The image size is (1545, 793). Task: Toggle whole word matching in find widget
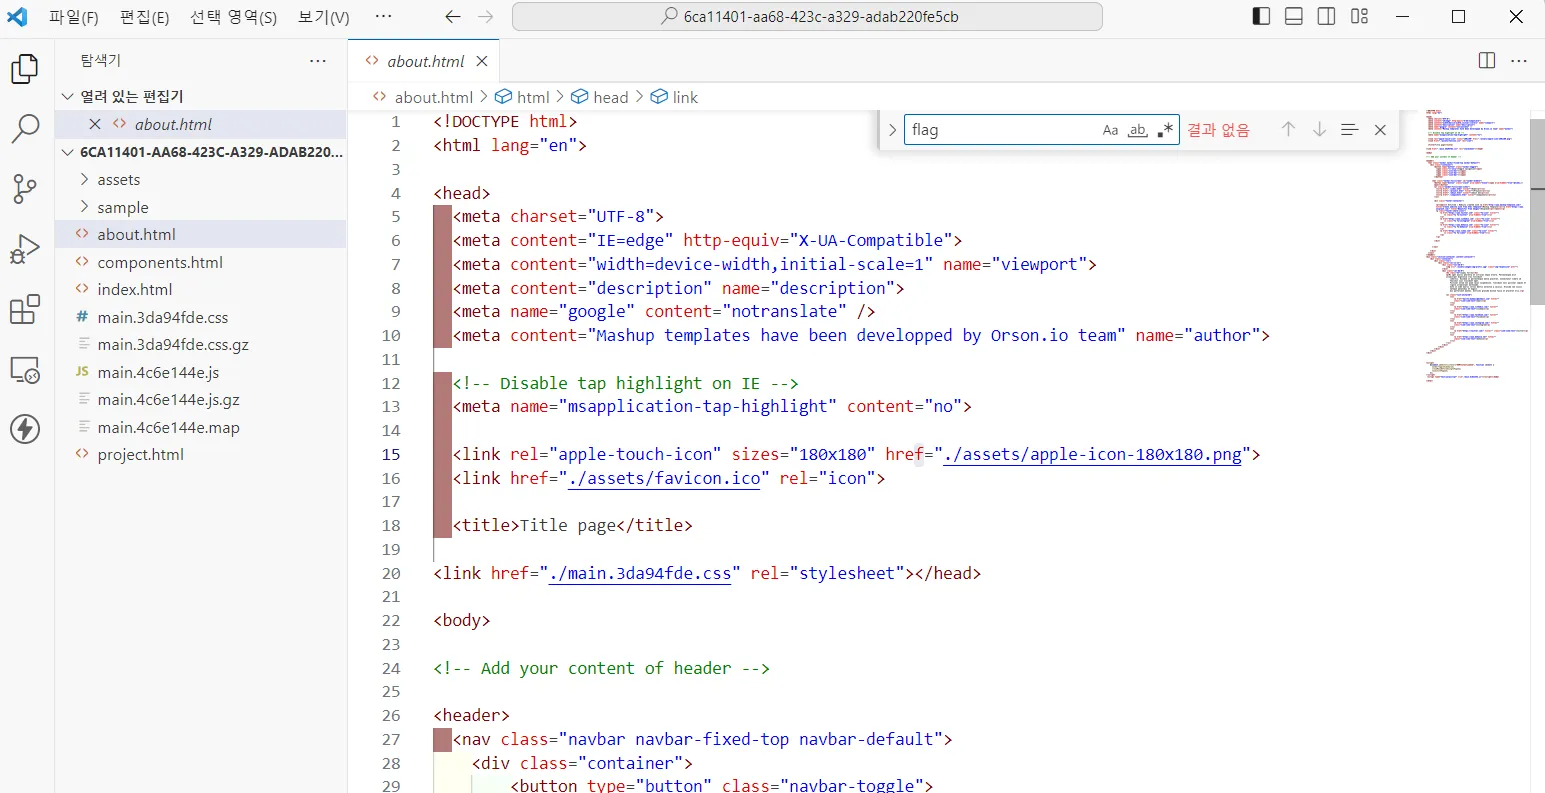[x=1138, y=129]
